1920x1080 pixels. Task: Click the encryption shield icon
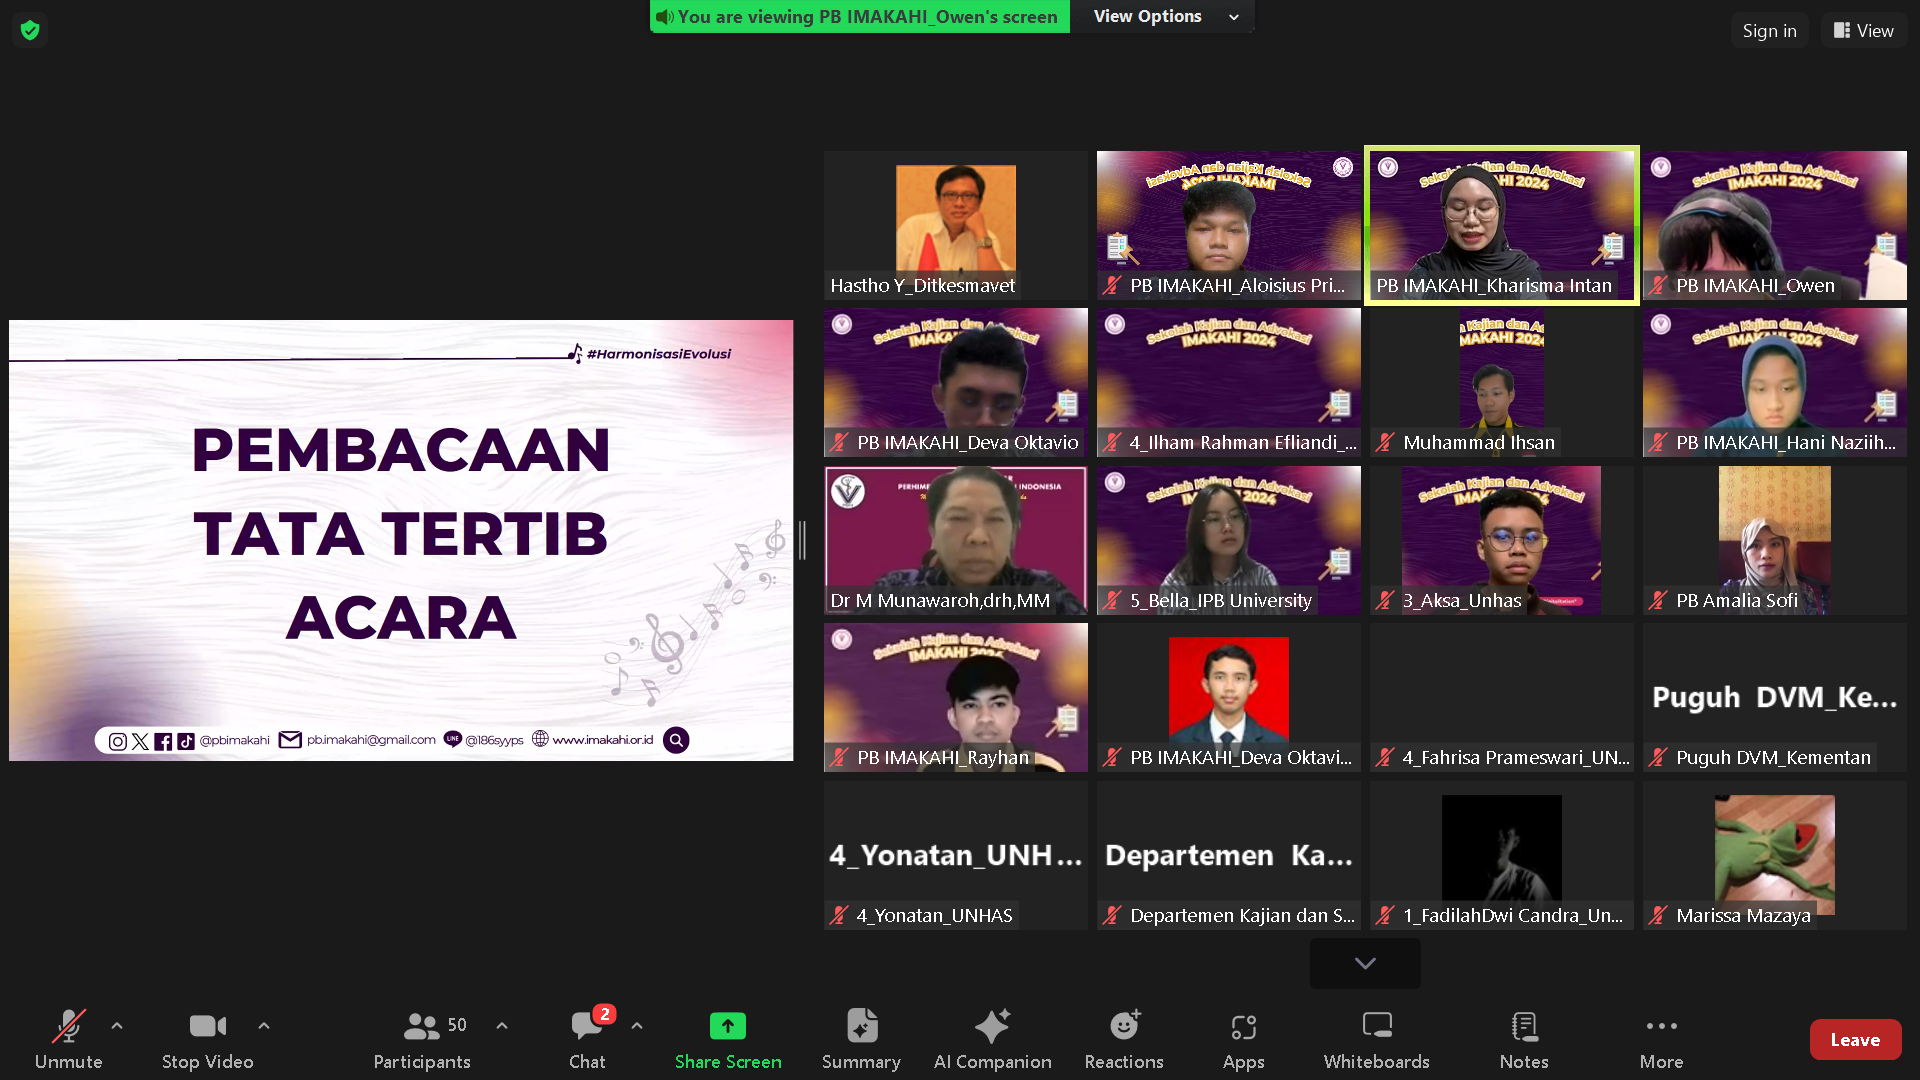(30, 30)
